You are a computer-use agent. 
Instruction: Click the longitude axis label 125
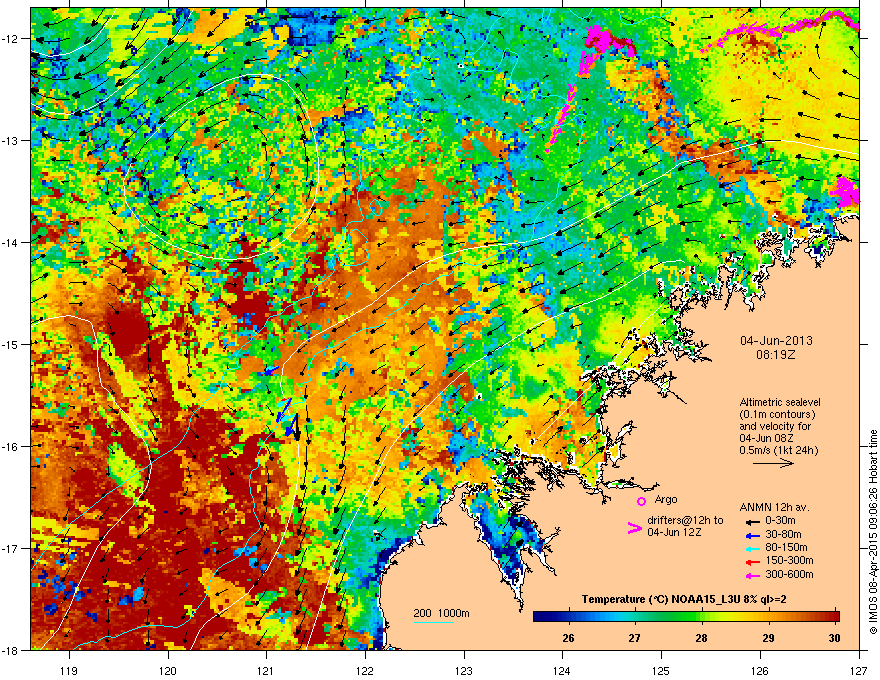click(661, 670)
